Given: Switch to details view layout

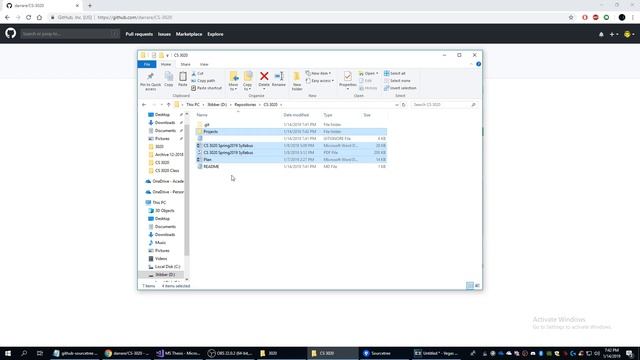Looking at the screenshot, I should tap(470, 286).
